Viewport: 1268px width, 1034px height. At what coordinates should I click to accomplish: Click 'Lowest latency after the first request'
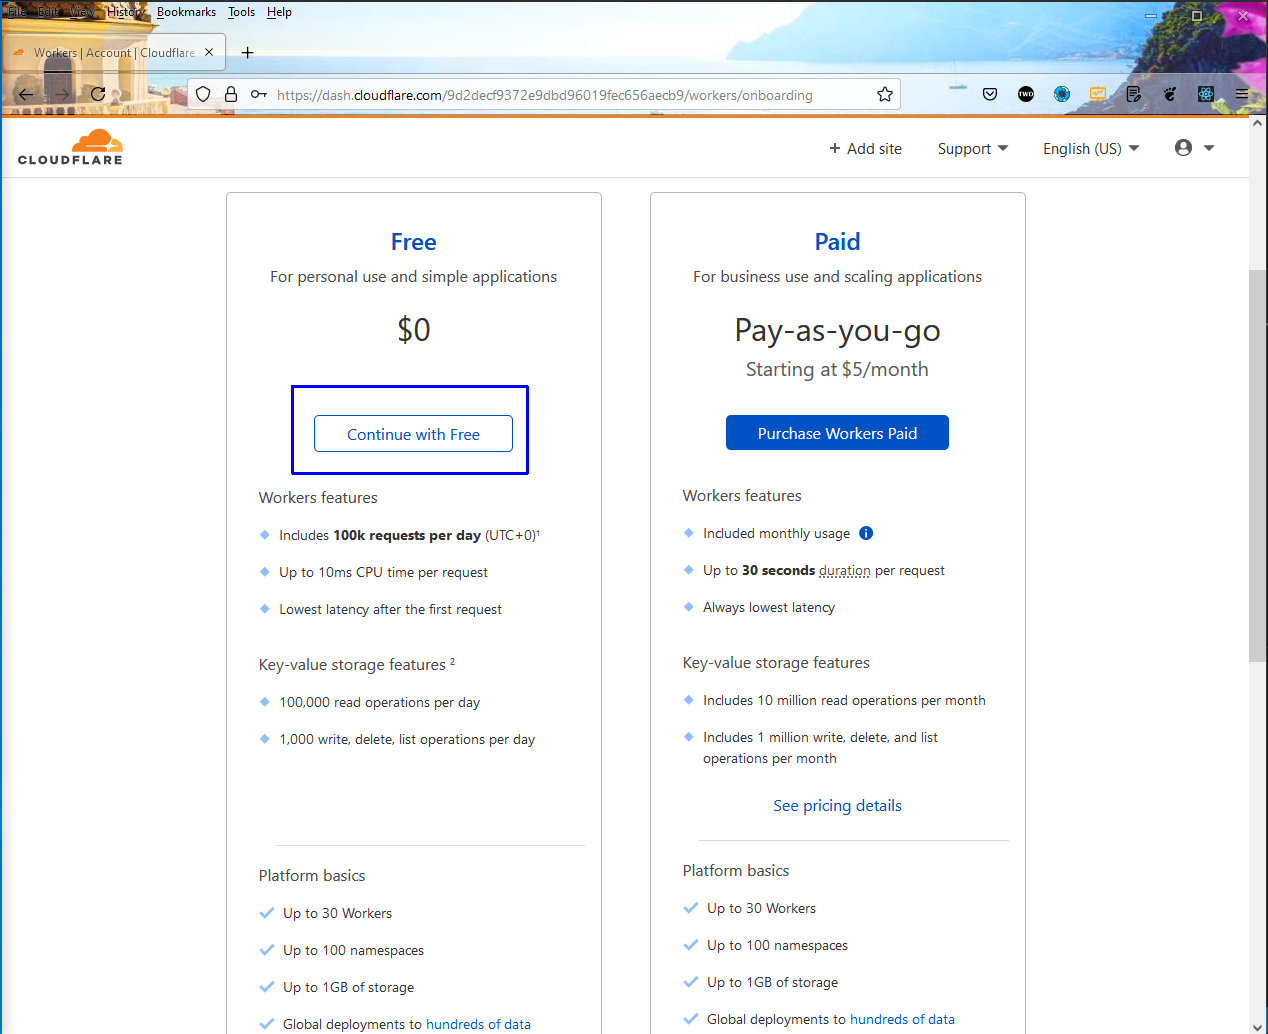[390, 609]
